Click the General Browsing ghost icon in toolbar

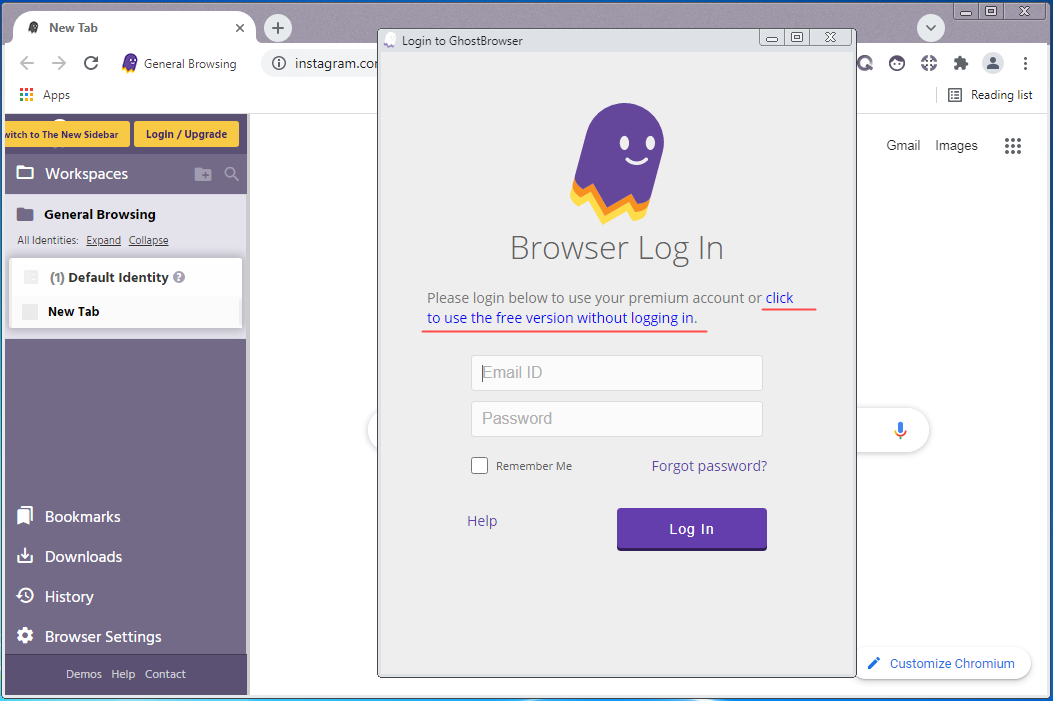click(130, 63)
